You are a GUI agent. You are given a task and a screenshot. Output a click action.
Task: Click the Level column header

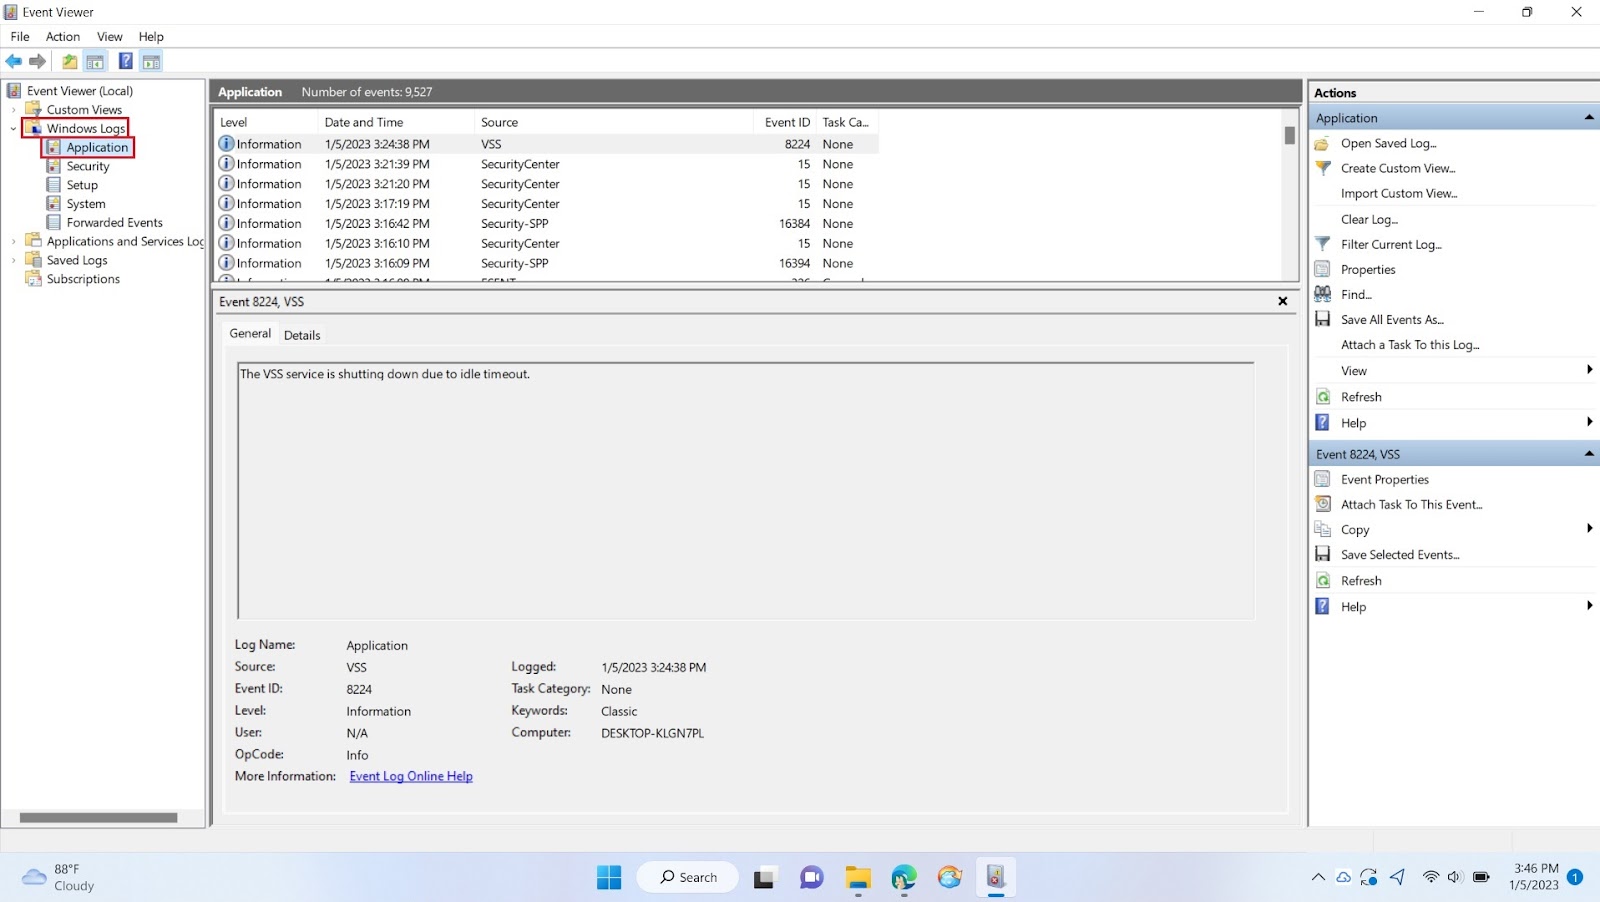tap(267, 122)
